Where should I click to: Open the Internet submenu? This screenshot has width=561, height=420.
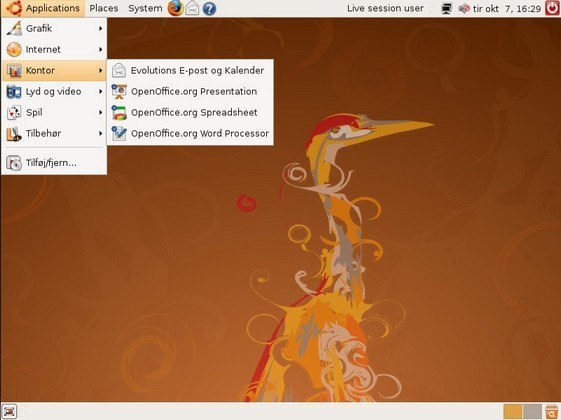[x=54, y=49]
